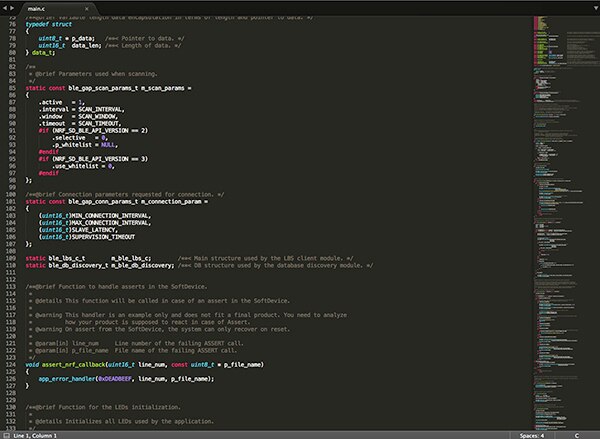Click 'NULL,' on line 93
600x439 pixels.
click(109, 145)
